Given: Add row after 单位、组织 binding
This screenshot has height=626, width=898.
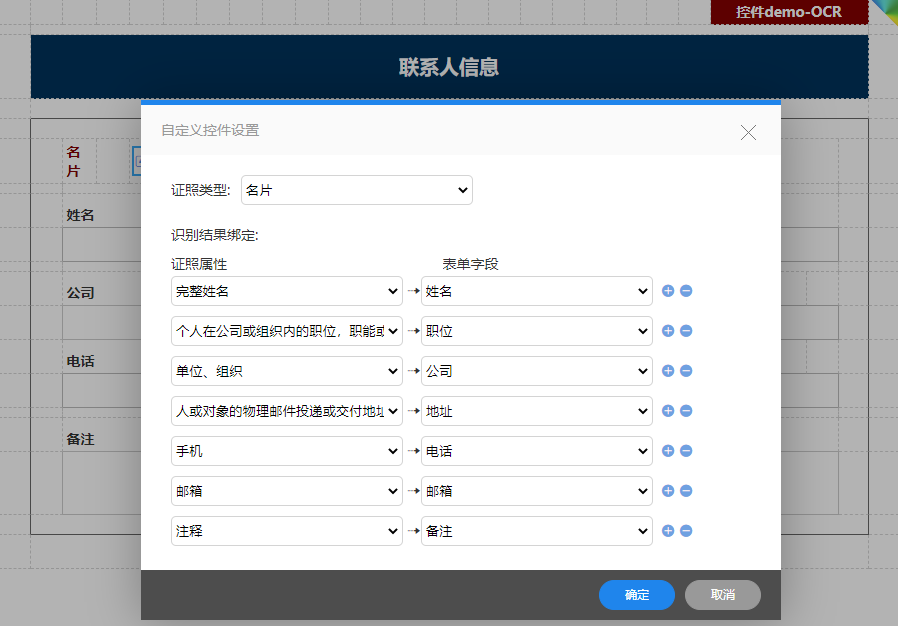Looking at the screenshot, I should [x=668, y=371].
